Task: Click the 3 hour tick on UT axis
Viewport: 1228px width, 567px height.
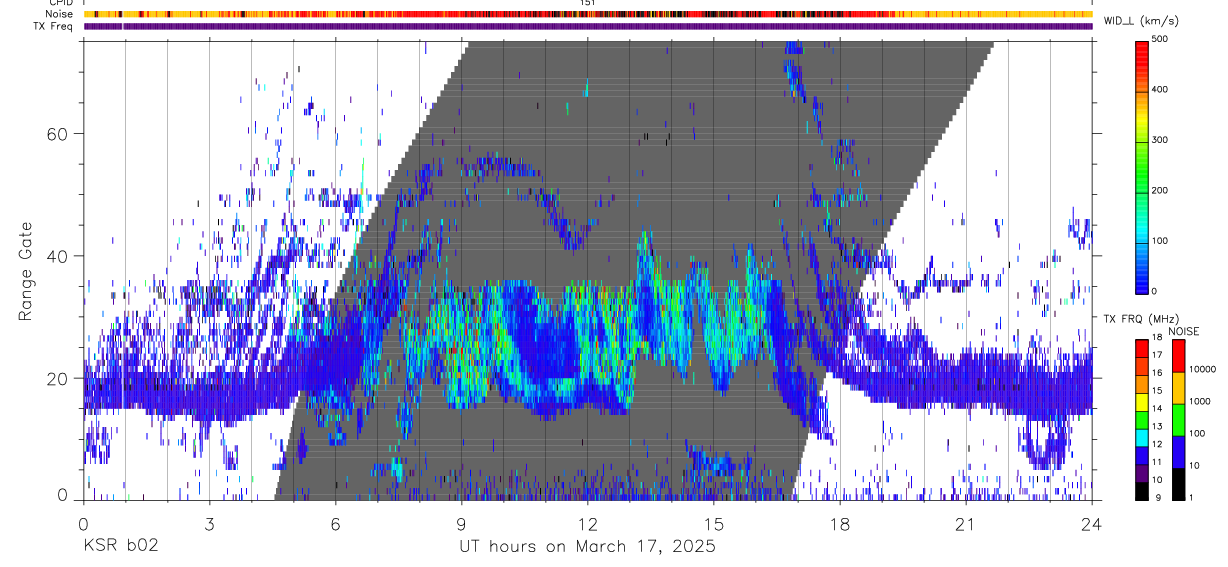Action: (209, 524)
